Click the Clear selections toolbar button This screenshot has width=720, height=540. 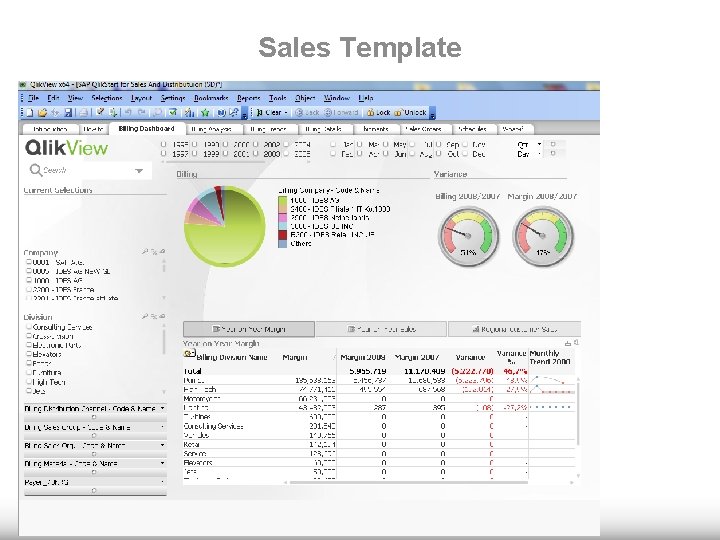click(x=269, y=112)
